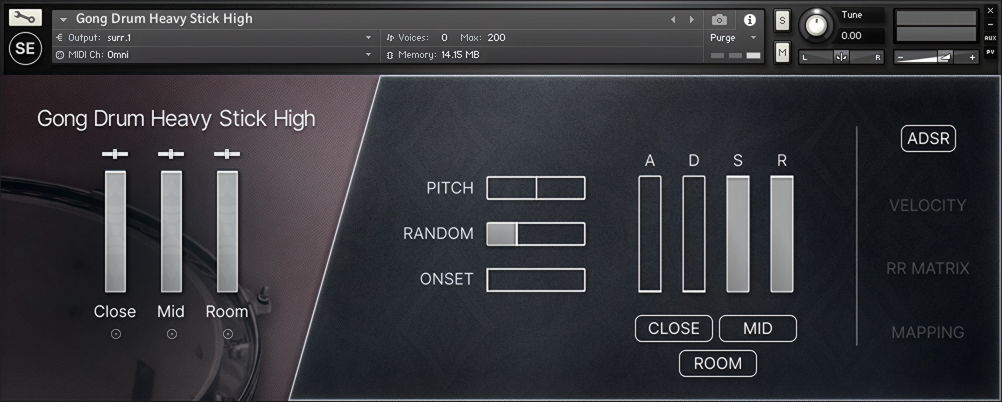Screen dimensions: 1002x402
Task: Click the RANDOM slider bar
Action: coord(535,234)
